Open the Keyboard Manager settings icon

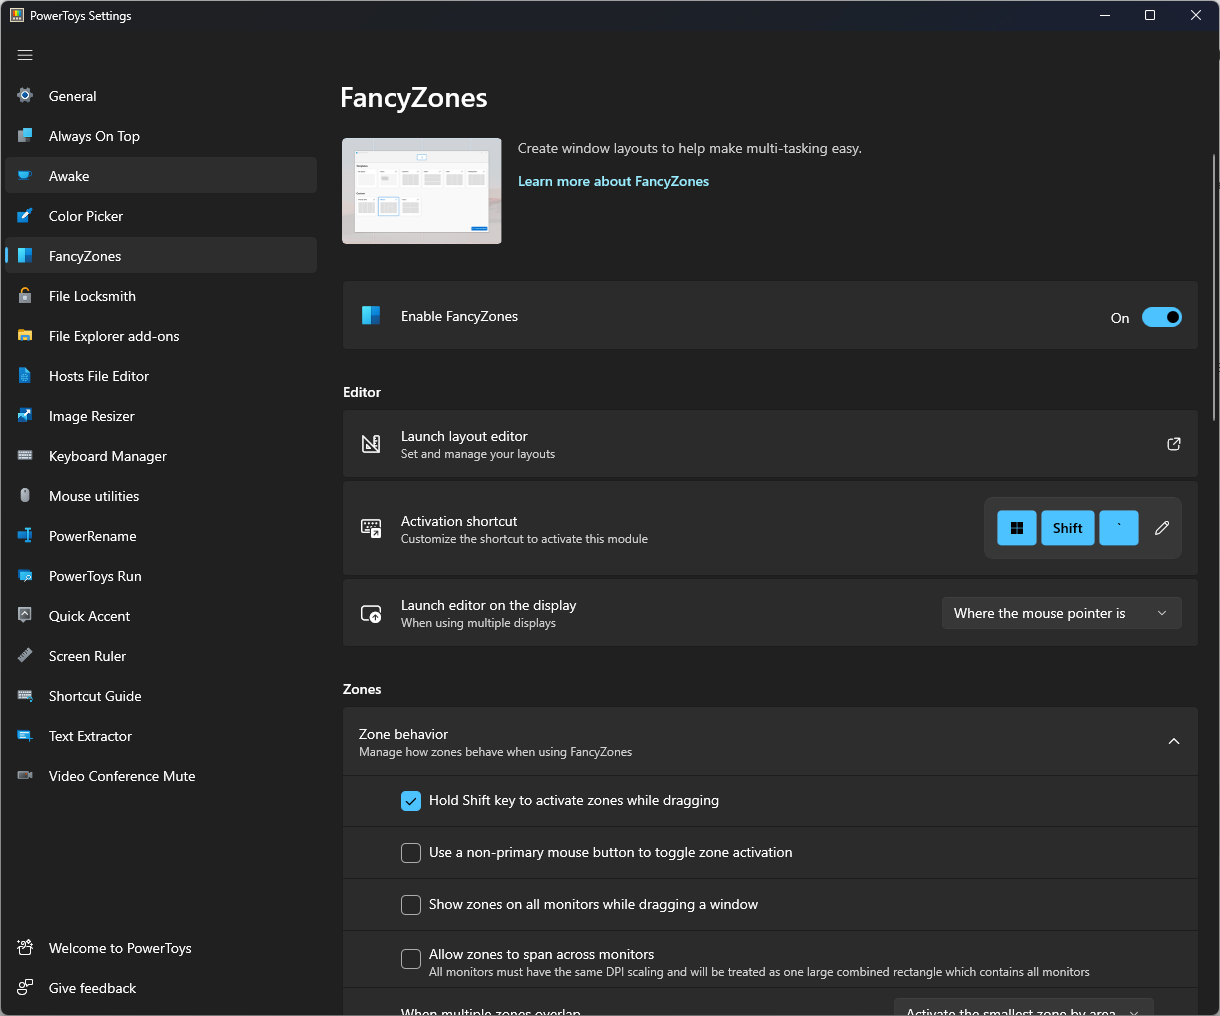tap(23, 455)
